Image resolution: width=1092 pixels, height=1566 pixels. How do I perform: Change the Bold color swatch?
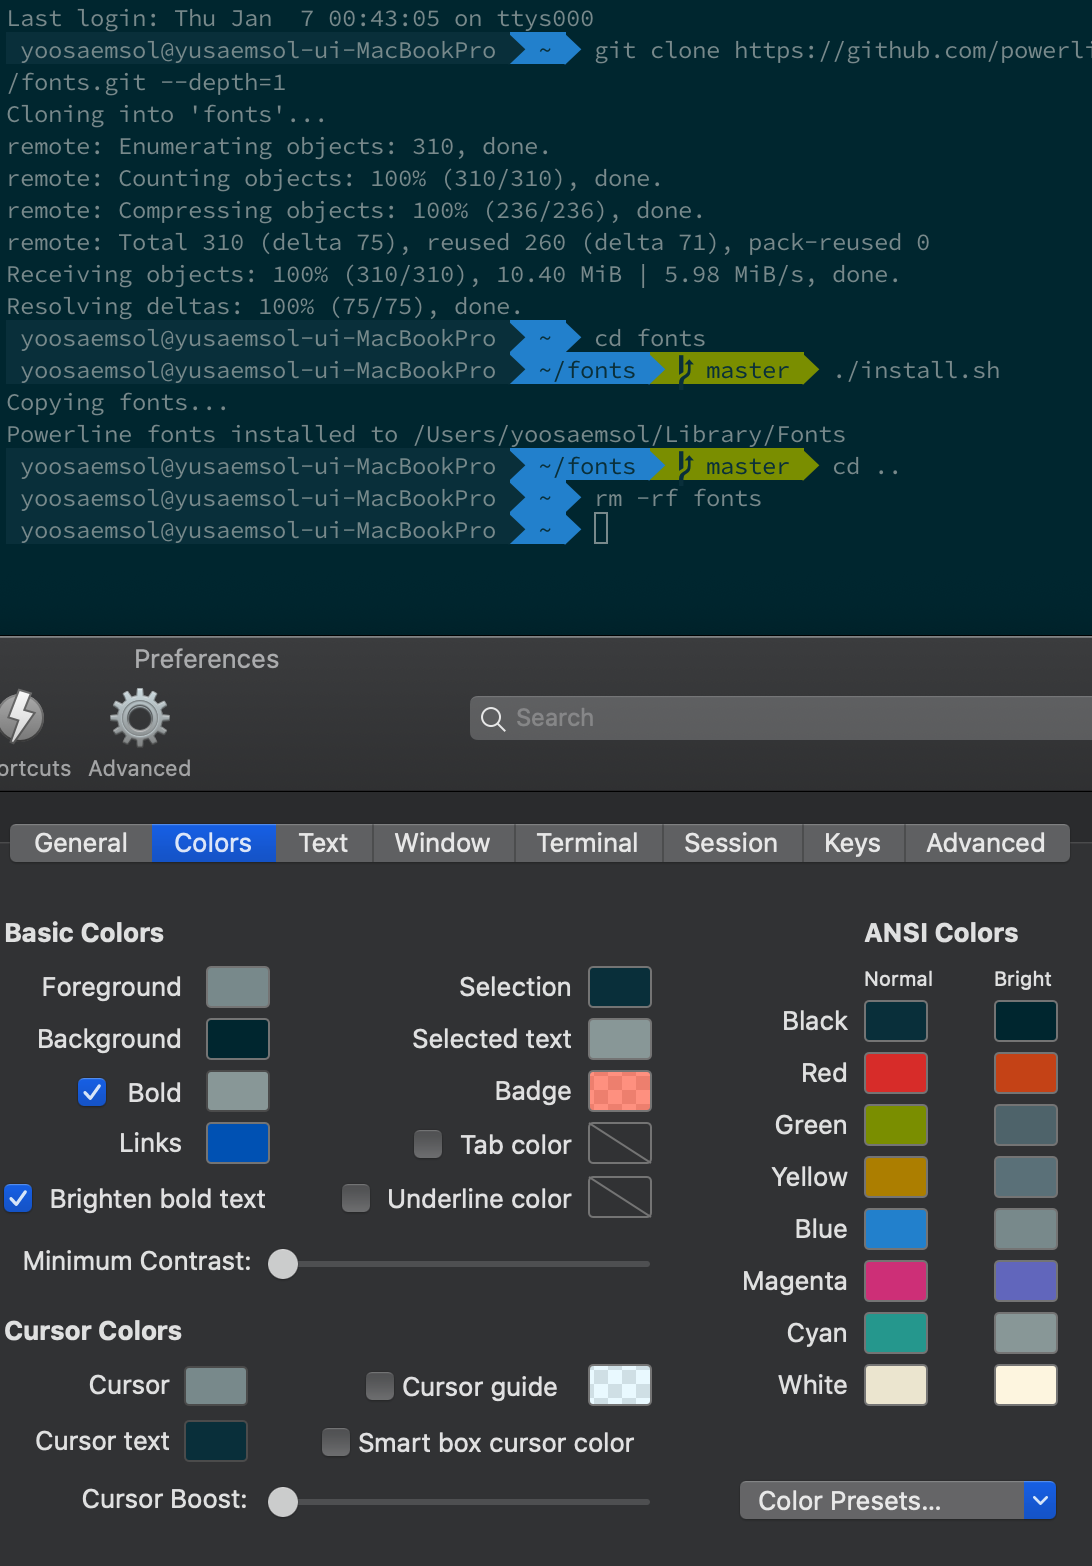tap(238, 1091)
